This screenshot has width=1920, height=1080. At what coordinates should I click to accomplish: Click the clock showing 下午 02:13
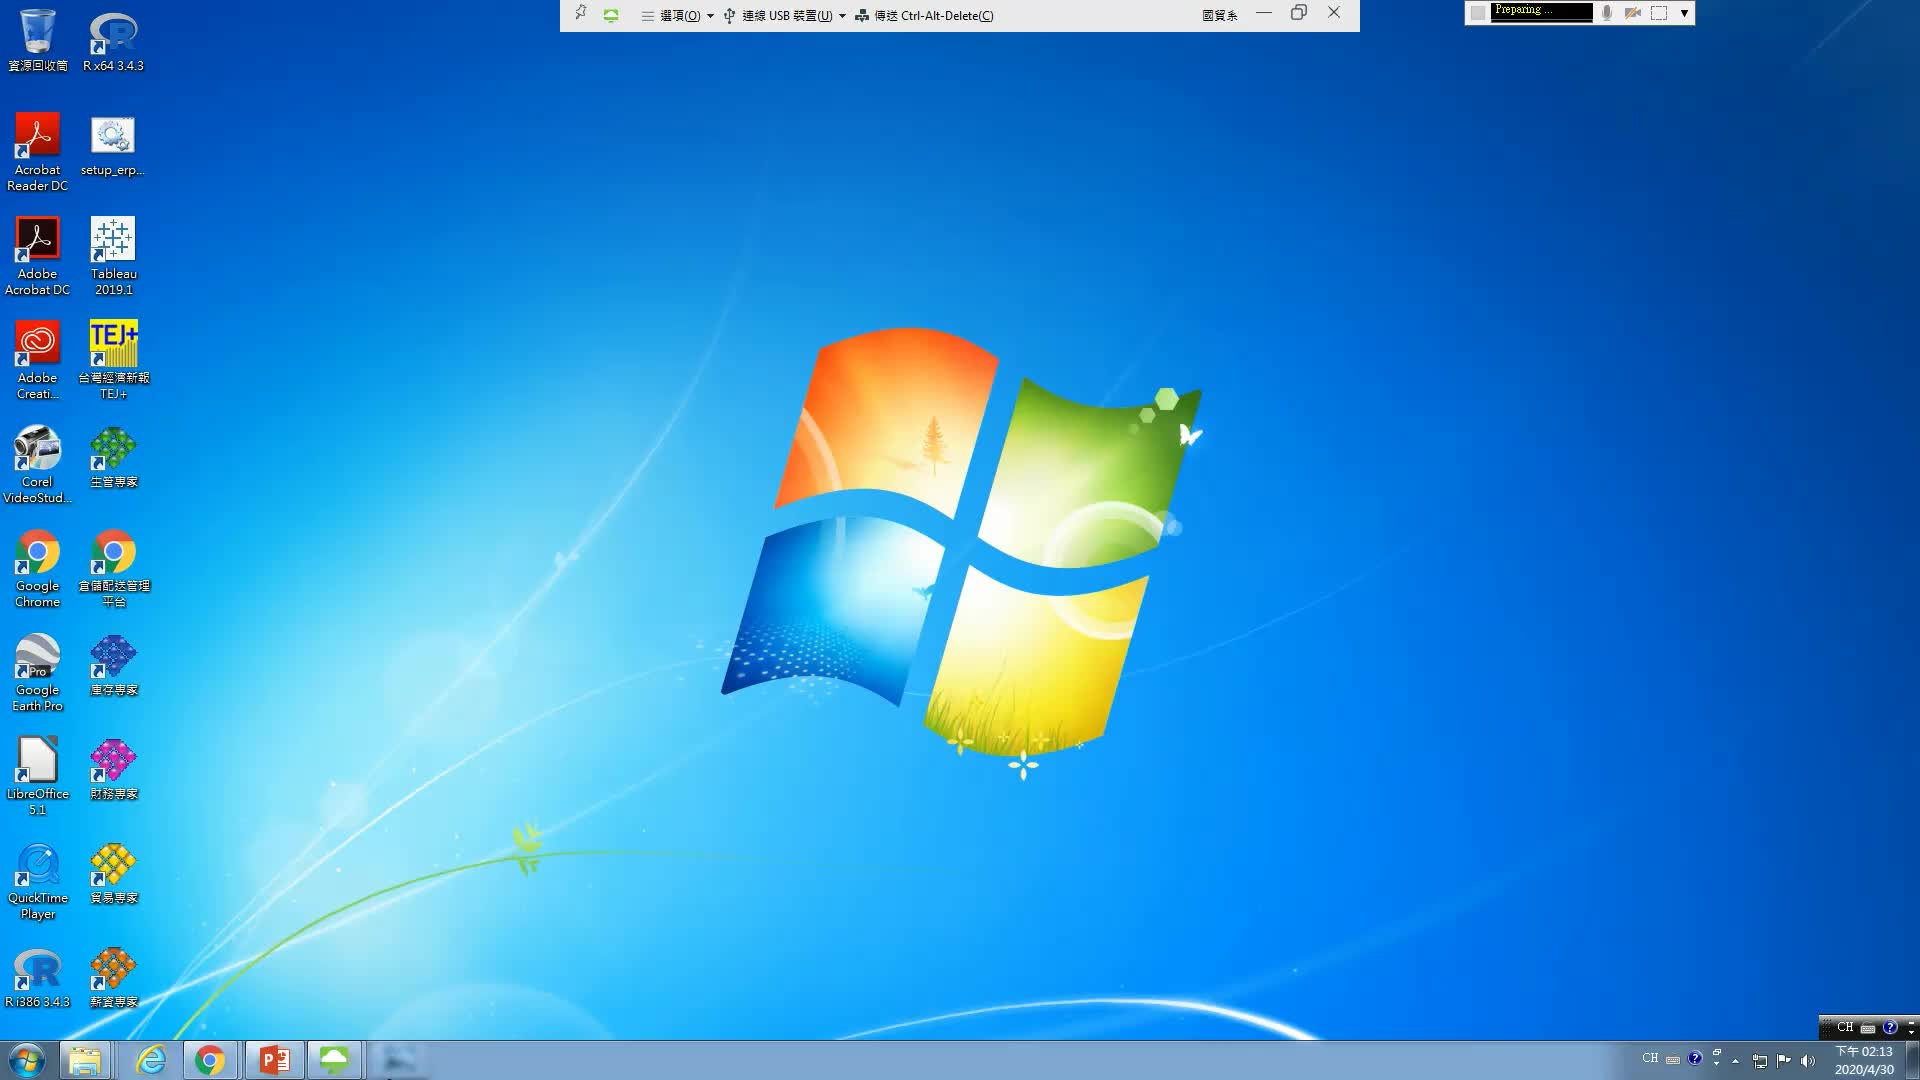(x=1864, y=1052)
